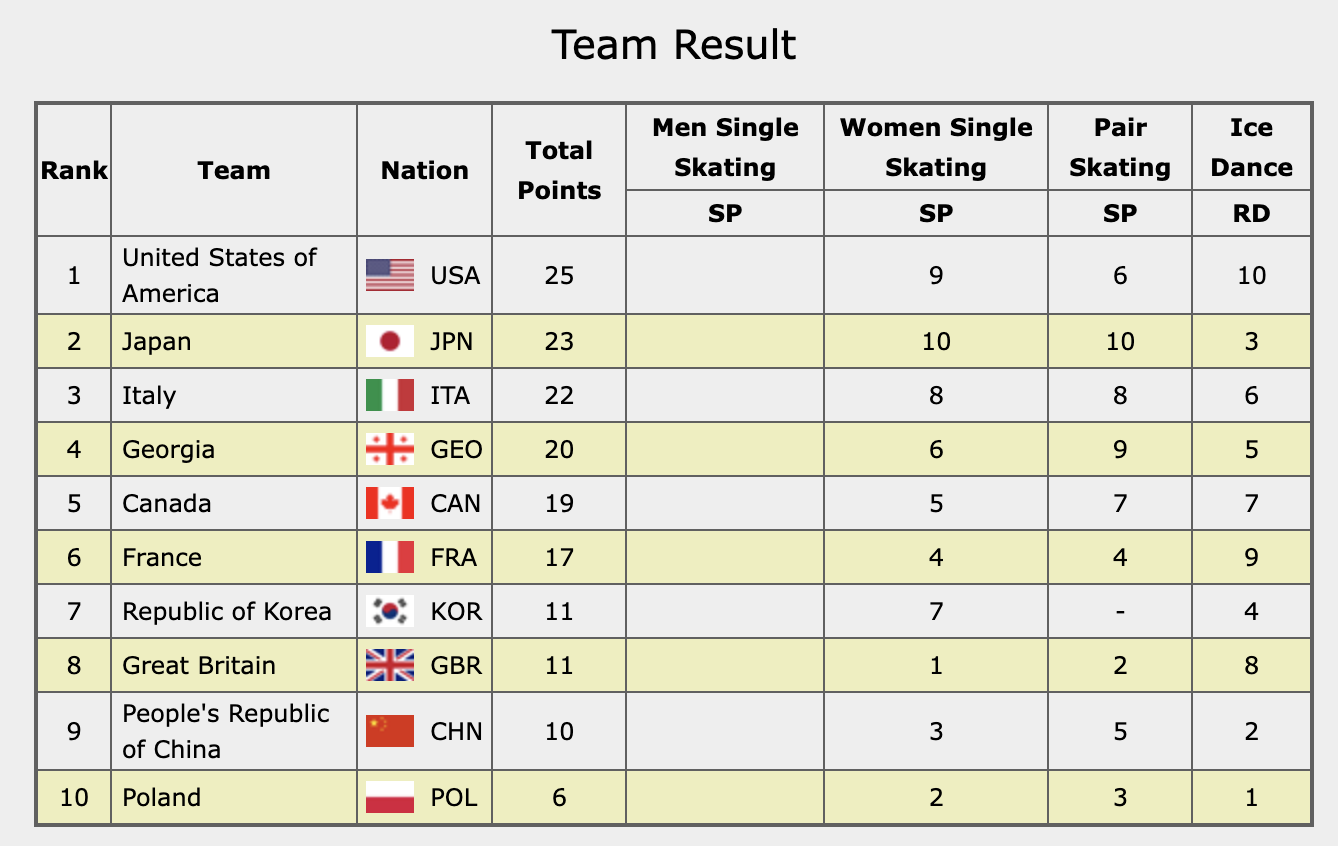Screen dimensions: 1338x846
Task: Click the Italy flag icon
Action: [390, 396]
